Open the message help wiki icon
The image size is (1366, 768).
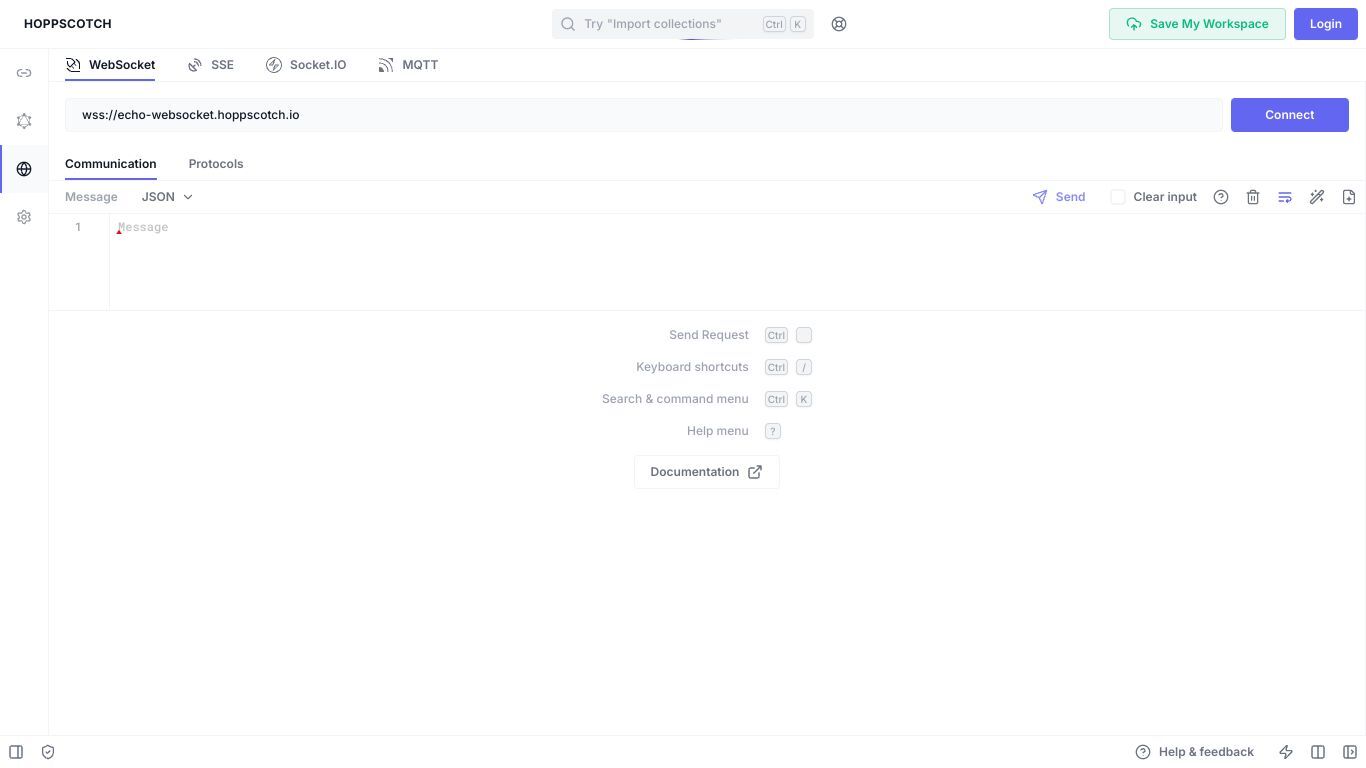[x=1221, y=197]
